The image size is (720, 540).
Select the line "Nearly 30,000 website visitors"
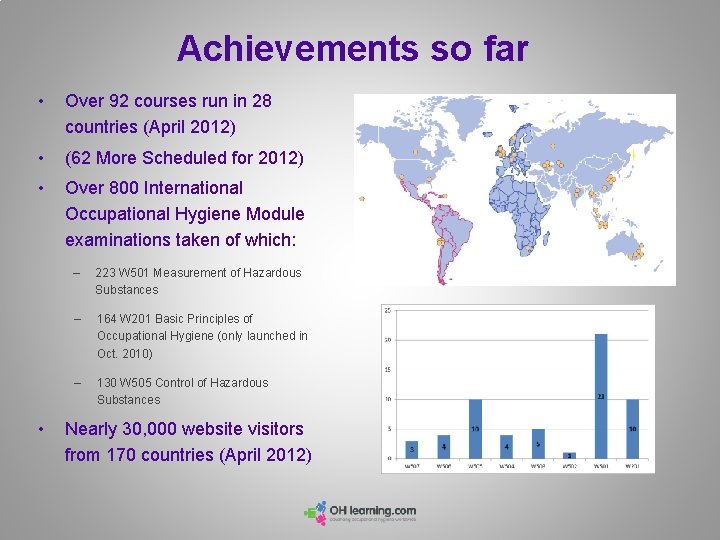click(x=184, y=429)
